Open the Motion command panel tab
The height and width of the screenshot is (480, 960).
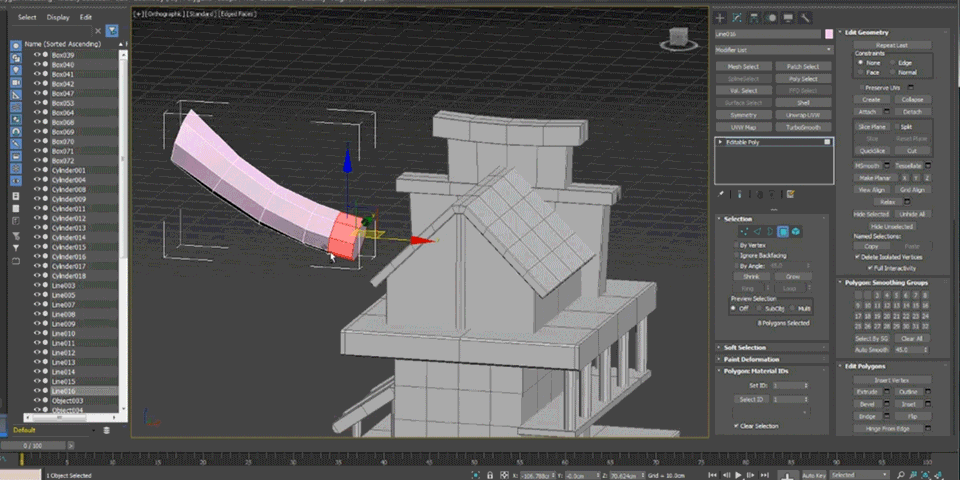pyautogui.click(x=771, y=18)
